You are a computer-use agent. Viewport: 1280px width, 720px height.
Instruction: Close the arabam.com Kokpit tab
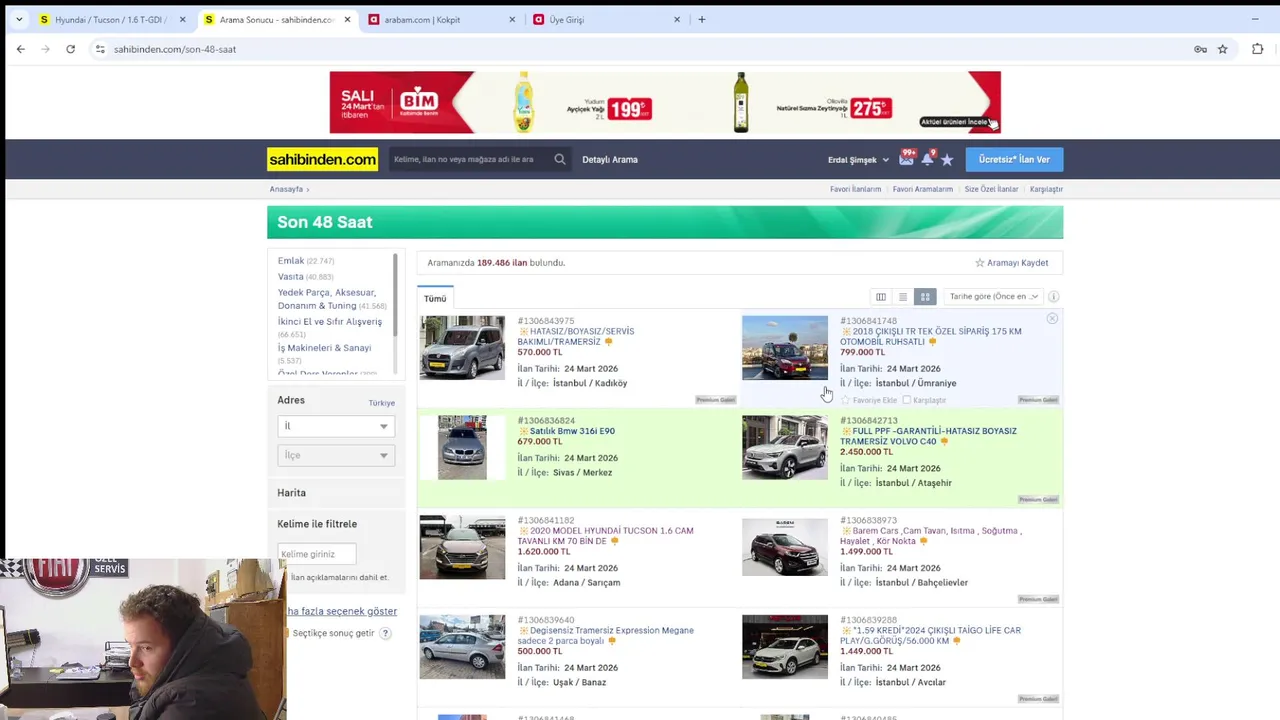512,19
